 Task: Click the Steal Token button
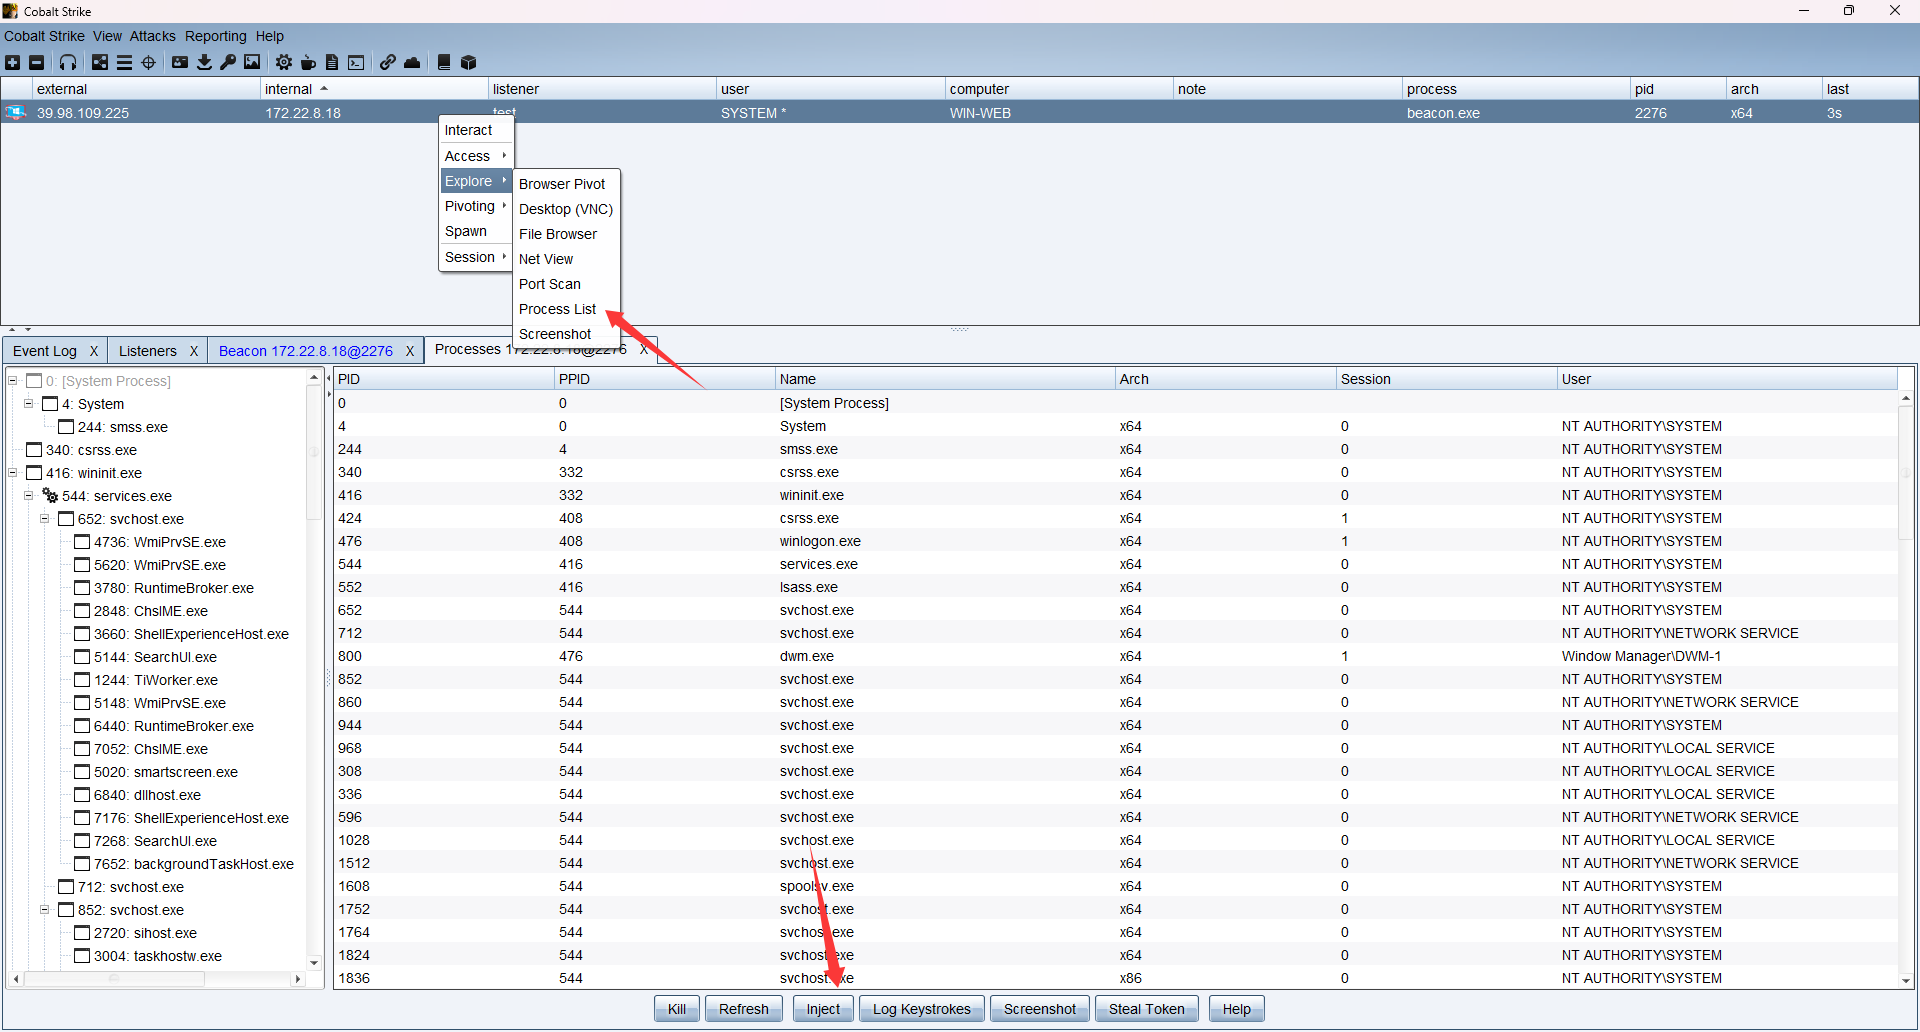(x=1146, y=1009)
